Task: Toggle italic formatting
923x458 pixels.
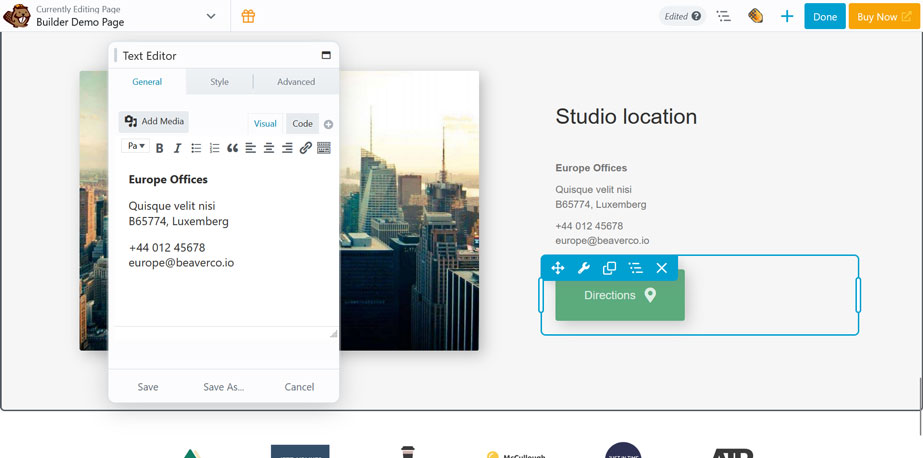Action: pos(177,148)
